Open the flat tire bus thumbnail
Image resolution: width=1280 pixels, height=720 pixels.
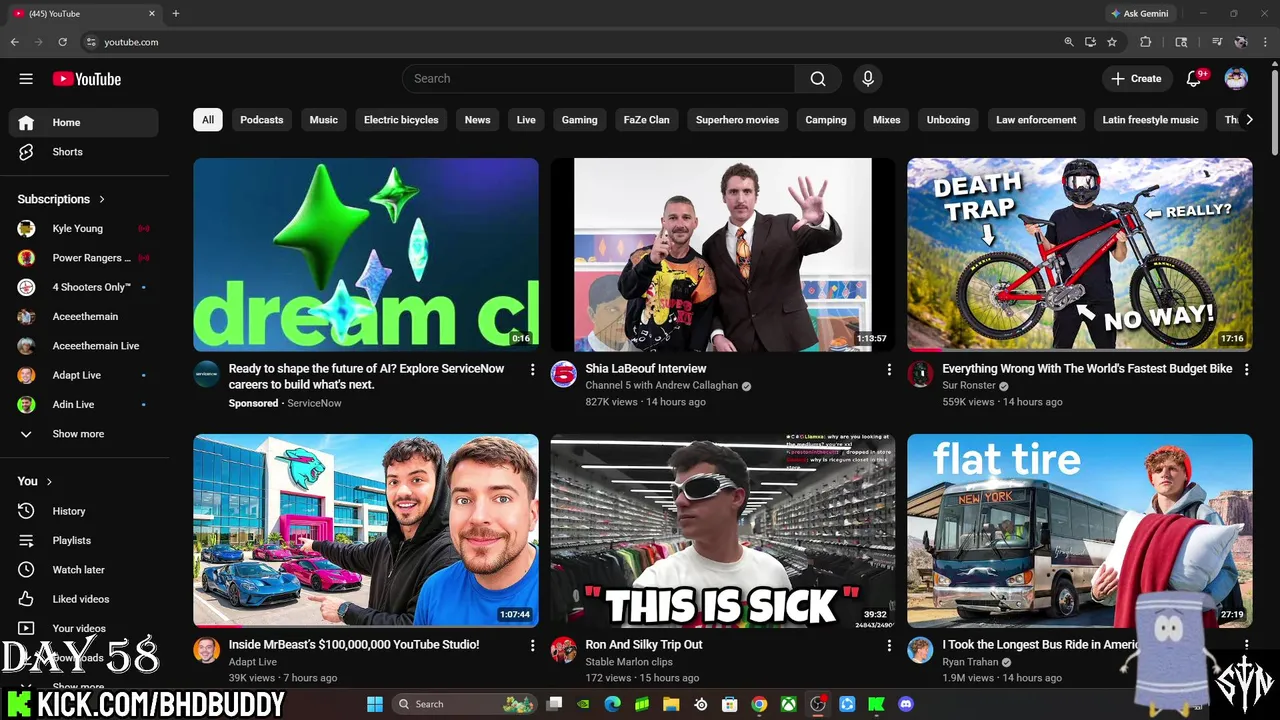click(x=1079, y=530)
